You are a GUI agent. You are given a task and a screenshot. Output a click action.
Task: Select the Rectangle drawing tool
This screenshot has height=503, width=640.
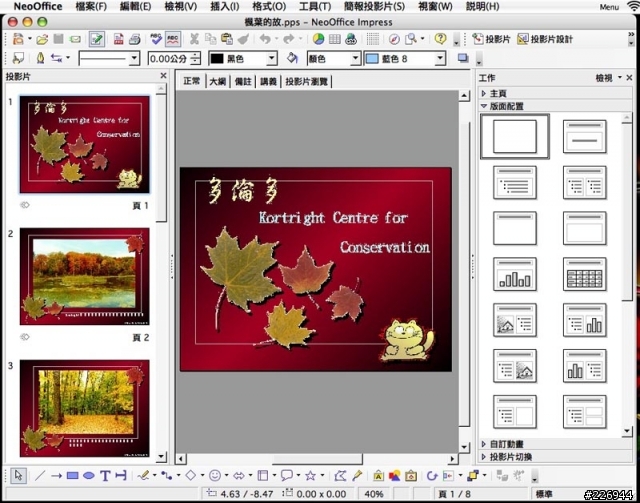(72, 476)
